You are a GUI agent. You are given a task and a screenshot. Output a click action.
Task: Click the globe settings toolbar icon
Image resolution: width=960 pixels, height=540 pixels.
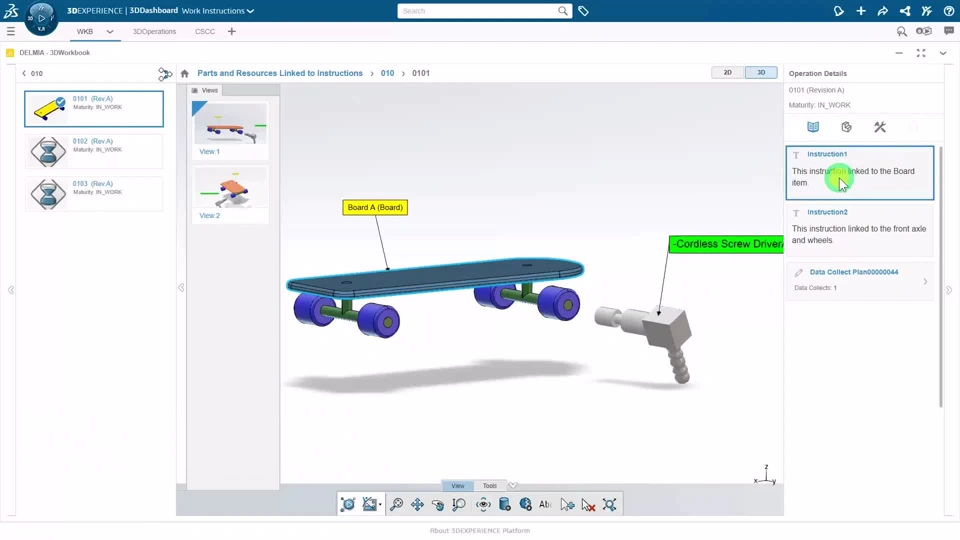(525, 504)
